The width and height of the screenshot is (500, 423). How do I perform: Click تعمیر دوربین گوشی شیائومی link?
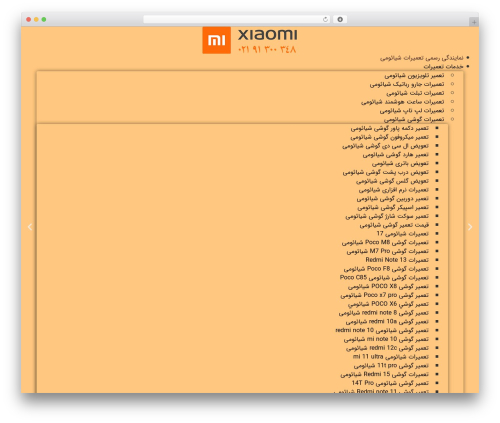(393, 199)
